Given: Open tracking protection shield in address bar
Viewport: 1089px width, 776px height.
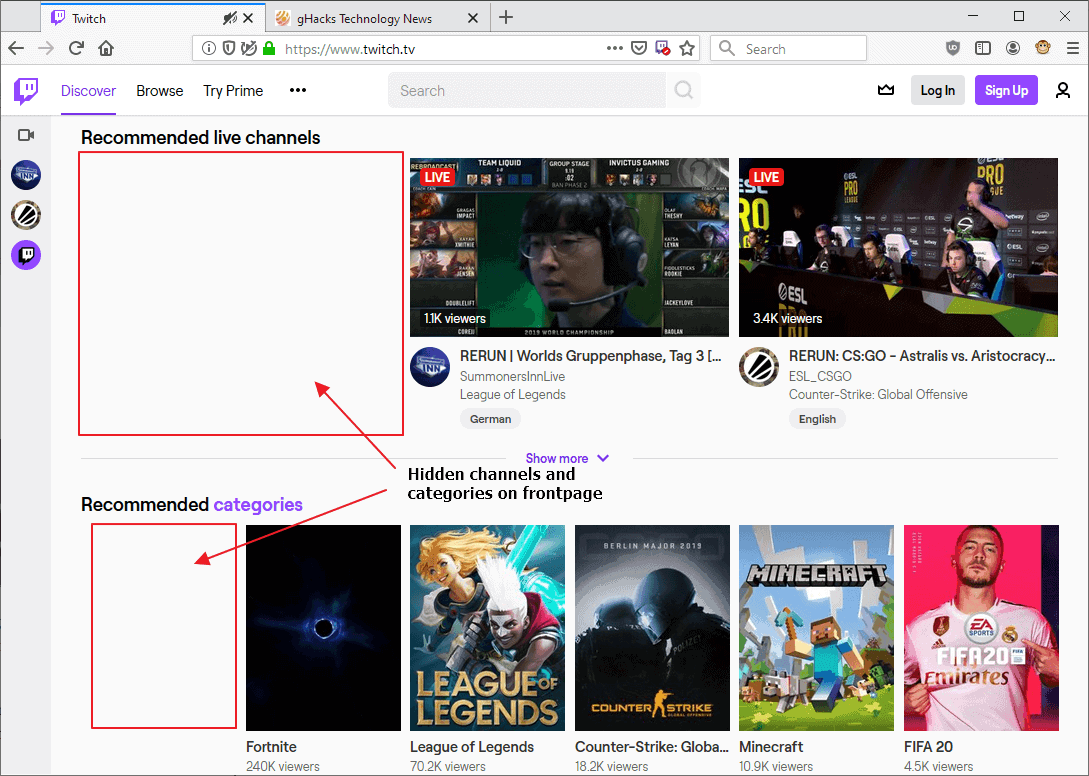Looking at the screenshot, I should [228, 49].
